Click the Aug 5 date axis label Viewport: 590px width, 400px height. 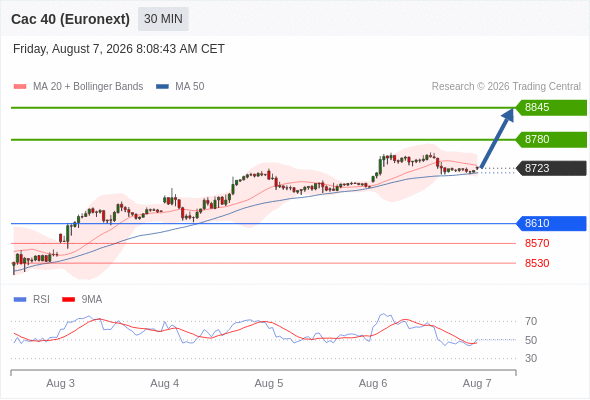(x=269, y=383)
